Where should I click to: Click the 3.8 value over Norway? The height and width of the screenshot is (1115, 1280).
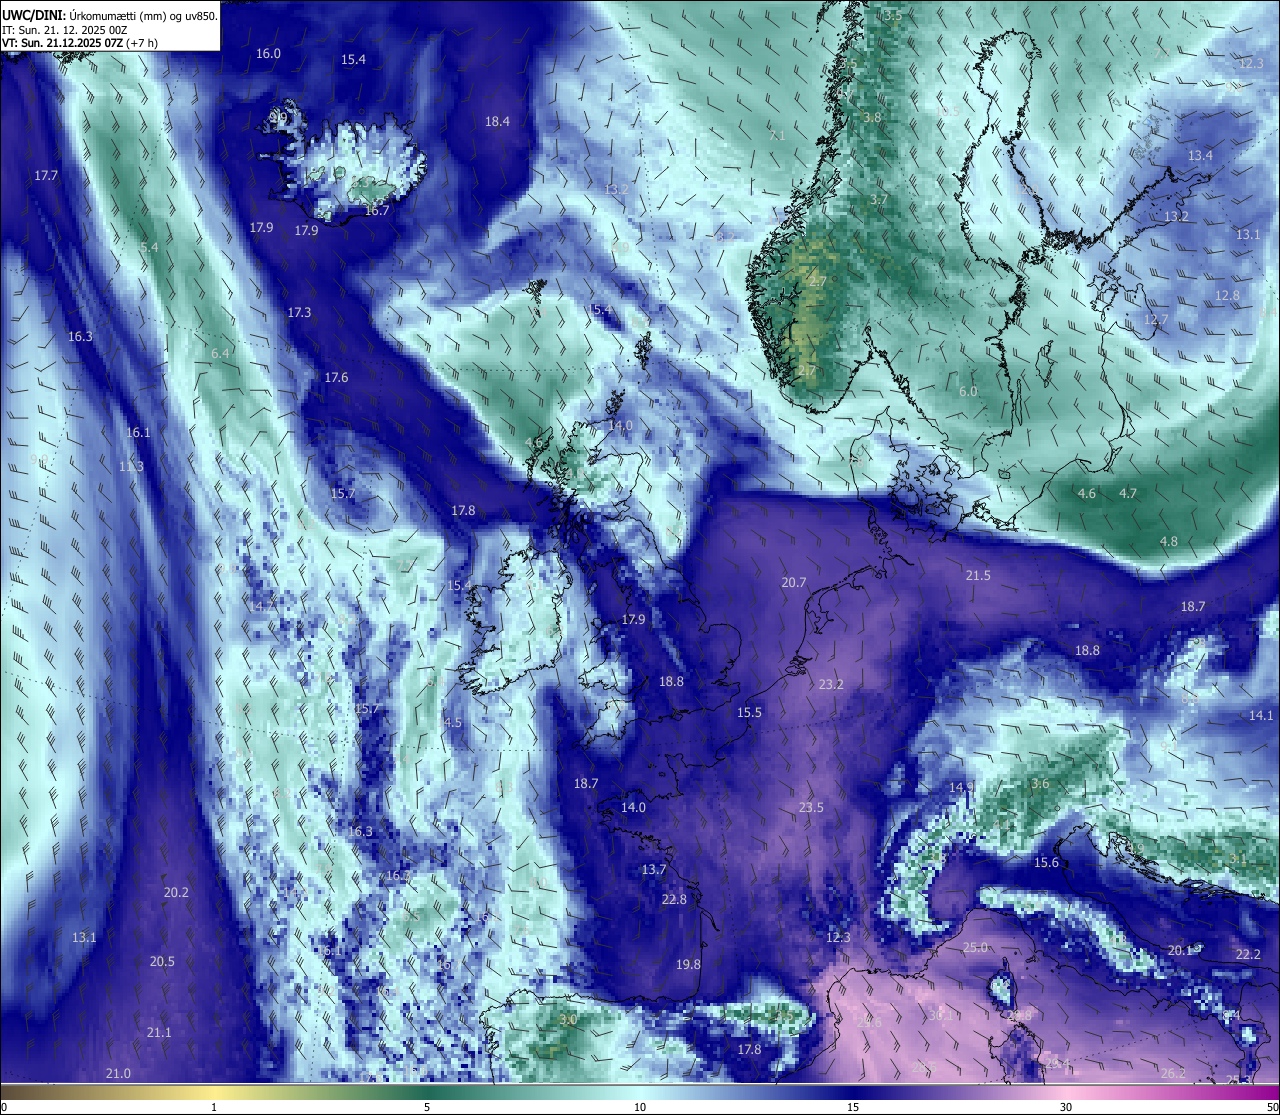(872, 118)
